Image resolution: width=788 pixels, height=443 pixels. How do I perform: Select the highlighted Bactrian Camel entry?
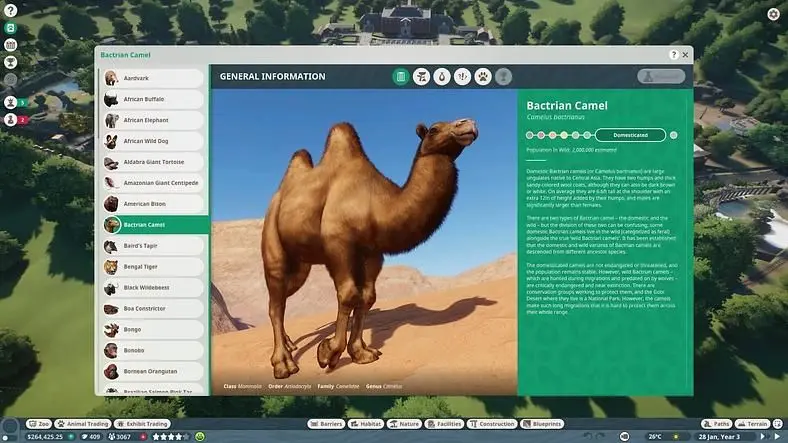tap(155, 225)
